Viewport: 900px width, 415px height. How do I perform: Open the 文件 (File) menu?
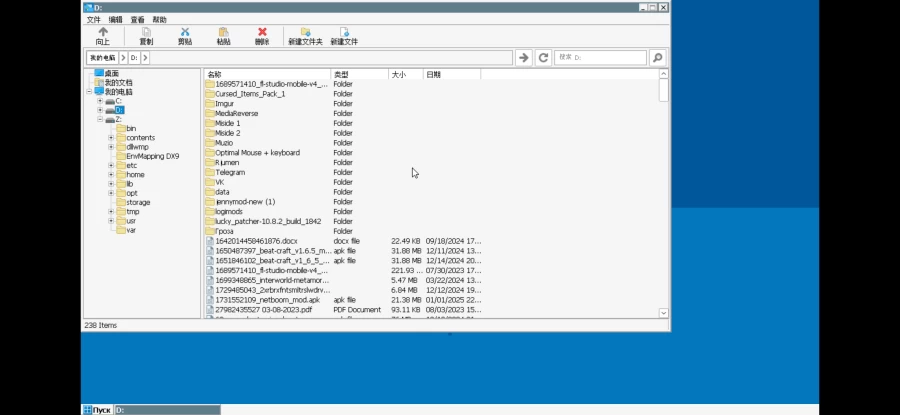[93, 19]
